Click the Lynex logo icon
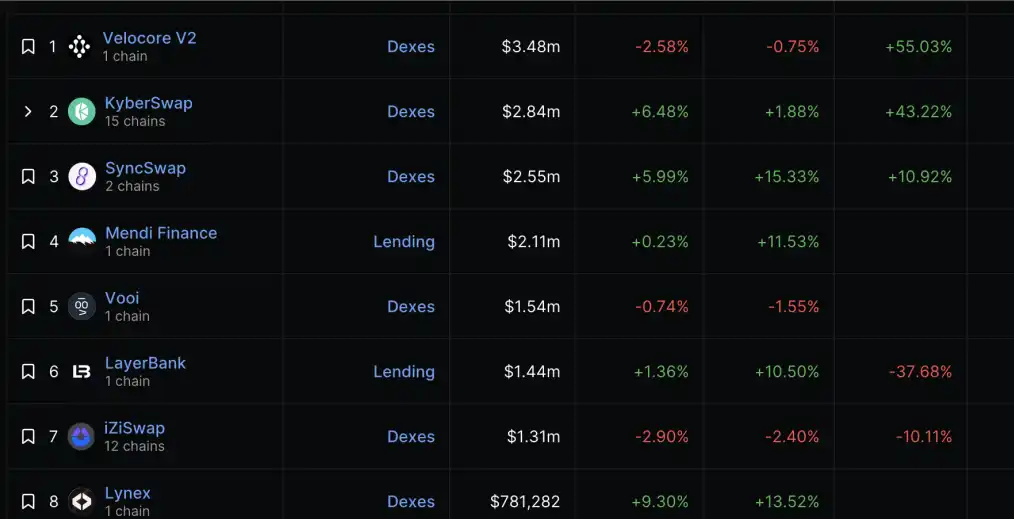Image resolution: width=1014 pixels, height=519 pixels. tap(81, 502)
